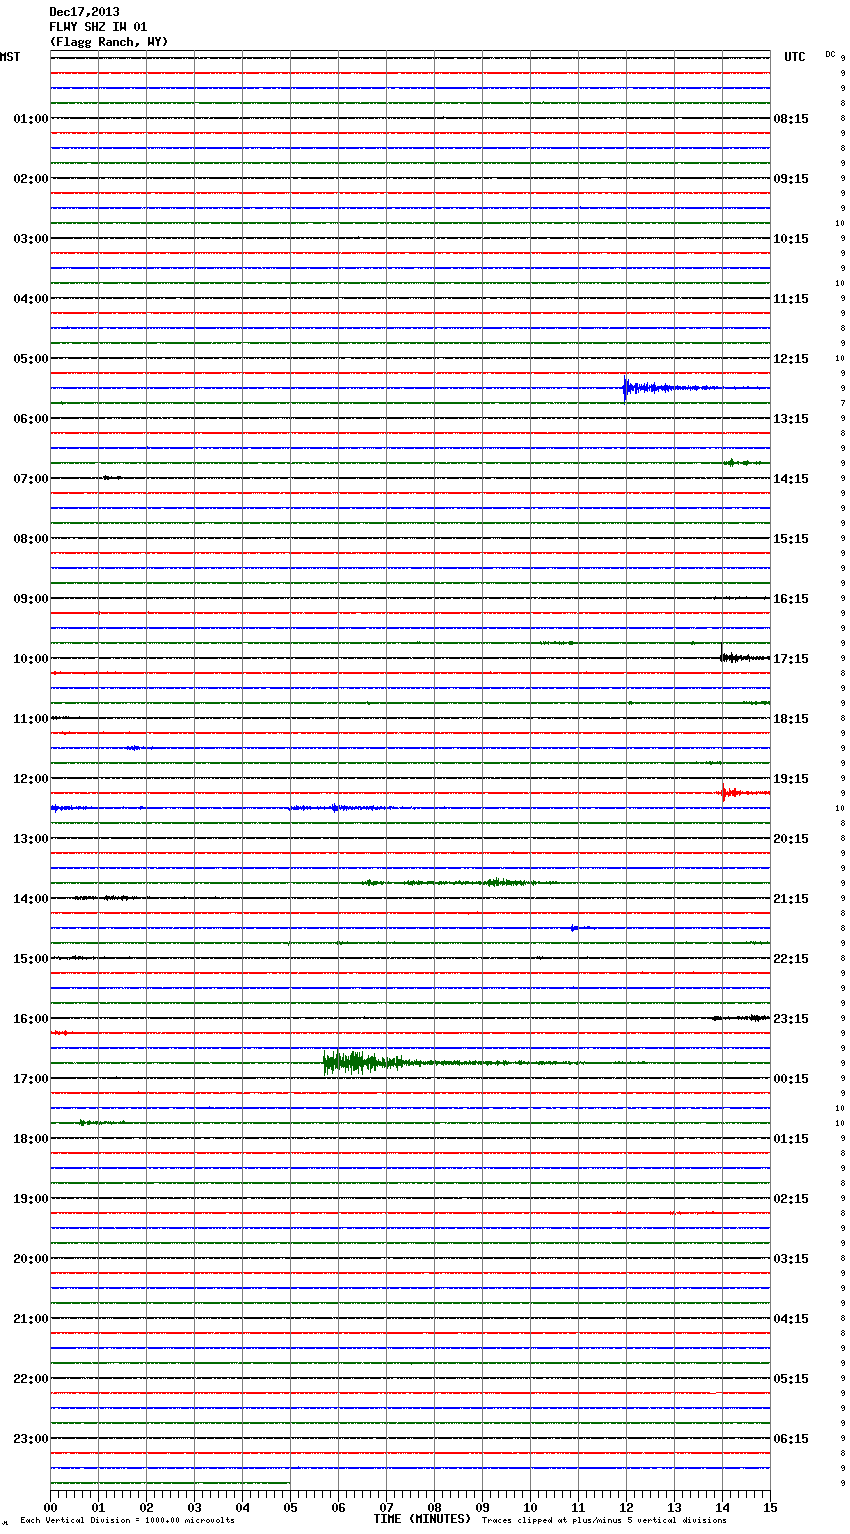Click the Each Vertical Division scale note
850x1534 pixels.
(127, 1521)
